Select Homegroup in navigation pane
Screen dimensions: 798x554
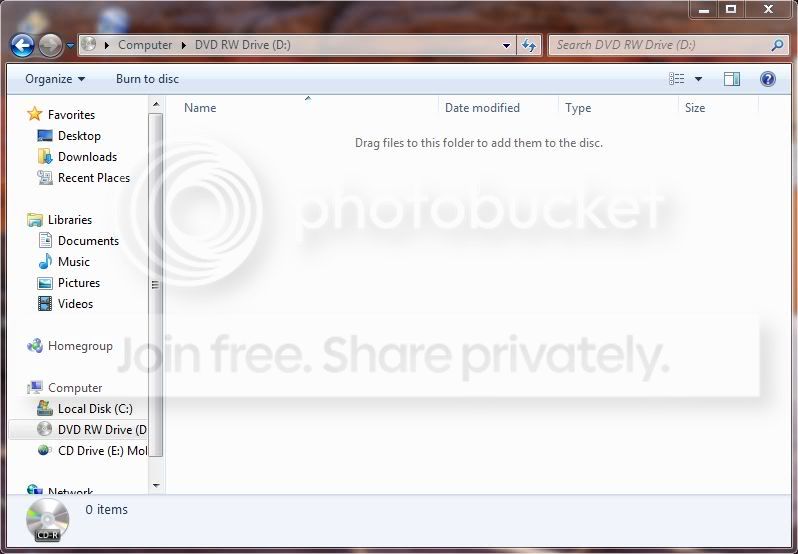click(80, 346)
